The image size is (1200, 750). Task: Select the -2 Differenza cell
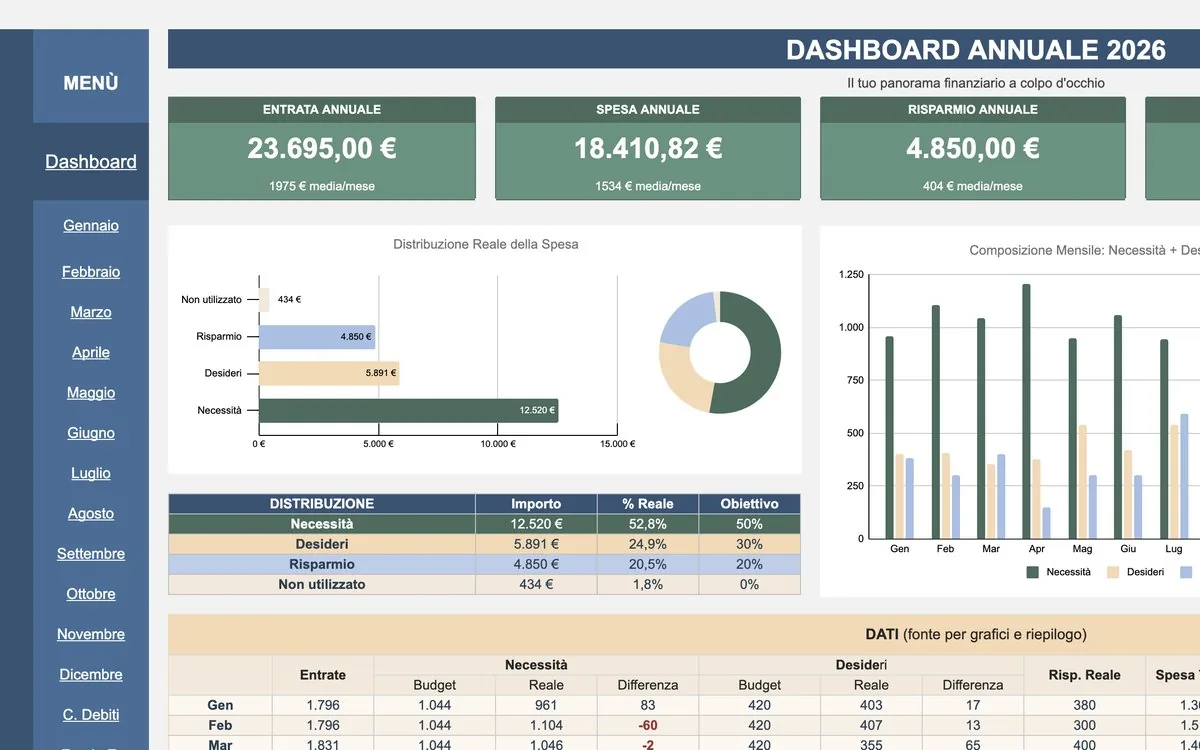648,745
